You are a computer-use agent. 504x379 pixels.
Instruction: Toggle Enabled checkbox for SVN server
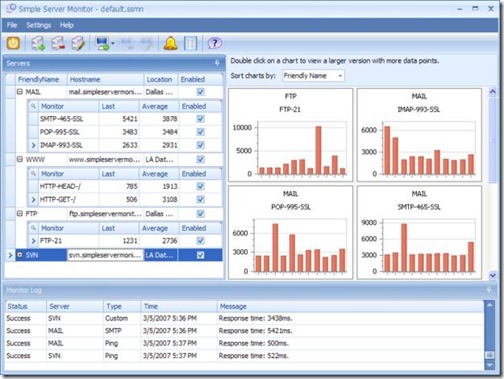pyautogui.click(x=200, y=255)
